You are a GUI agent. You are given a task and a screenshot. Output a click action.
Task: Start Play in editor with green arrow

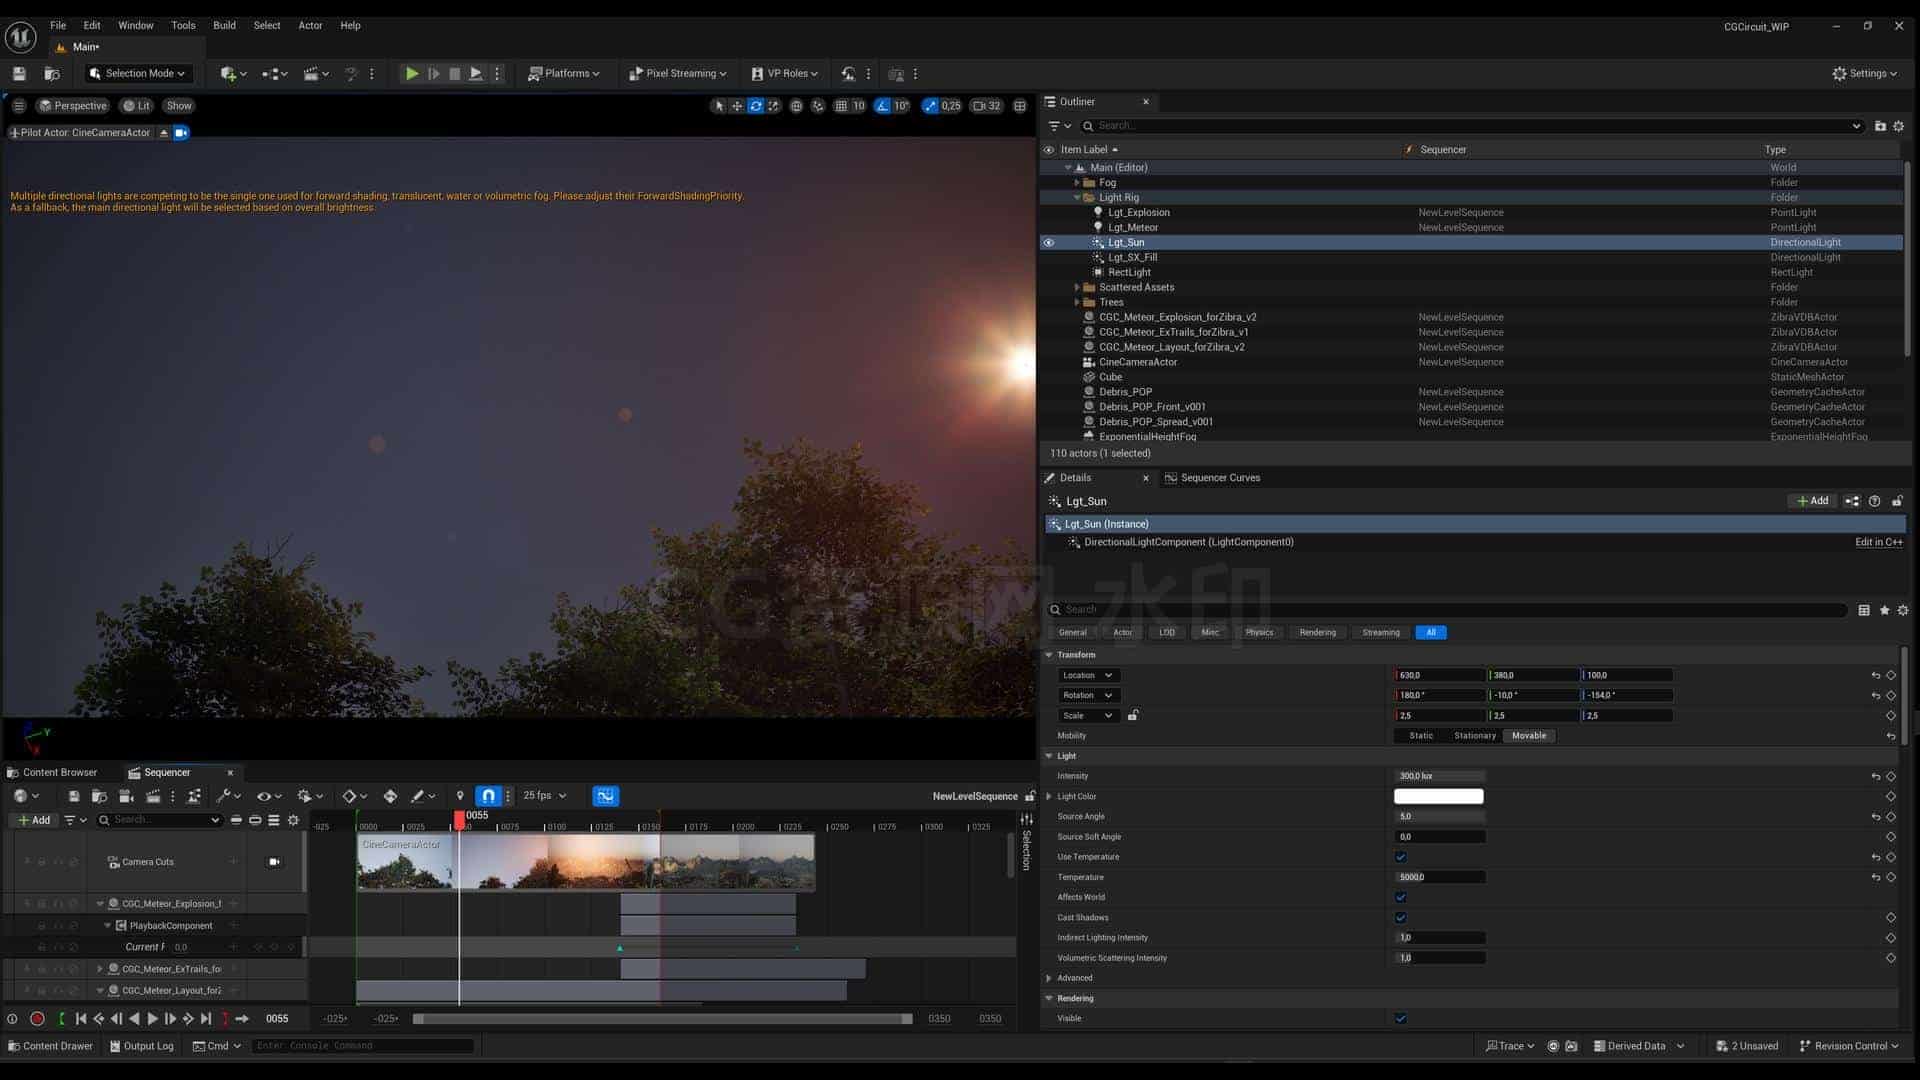[411, 74]
